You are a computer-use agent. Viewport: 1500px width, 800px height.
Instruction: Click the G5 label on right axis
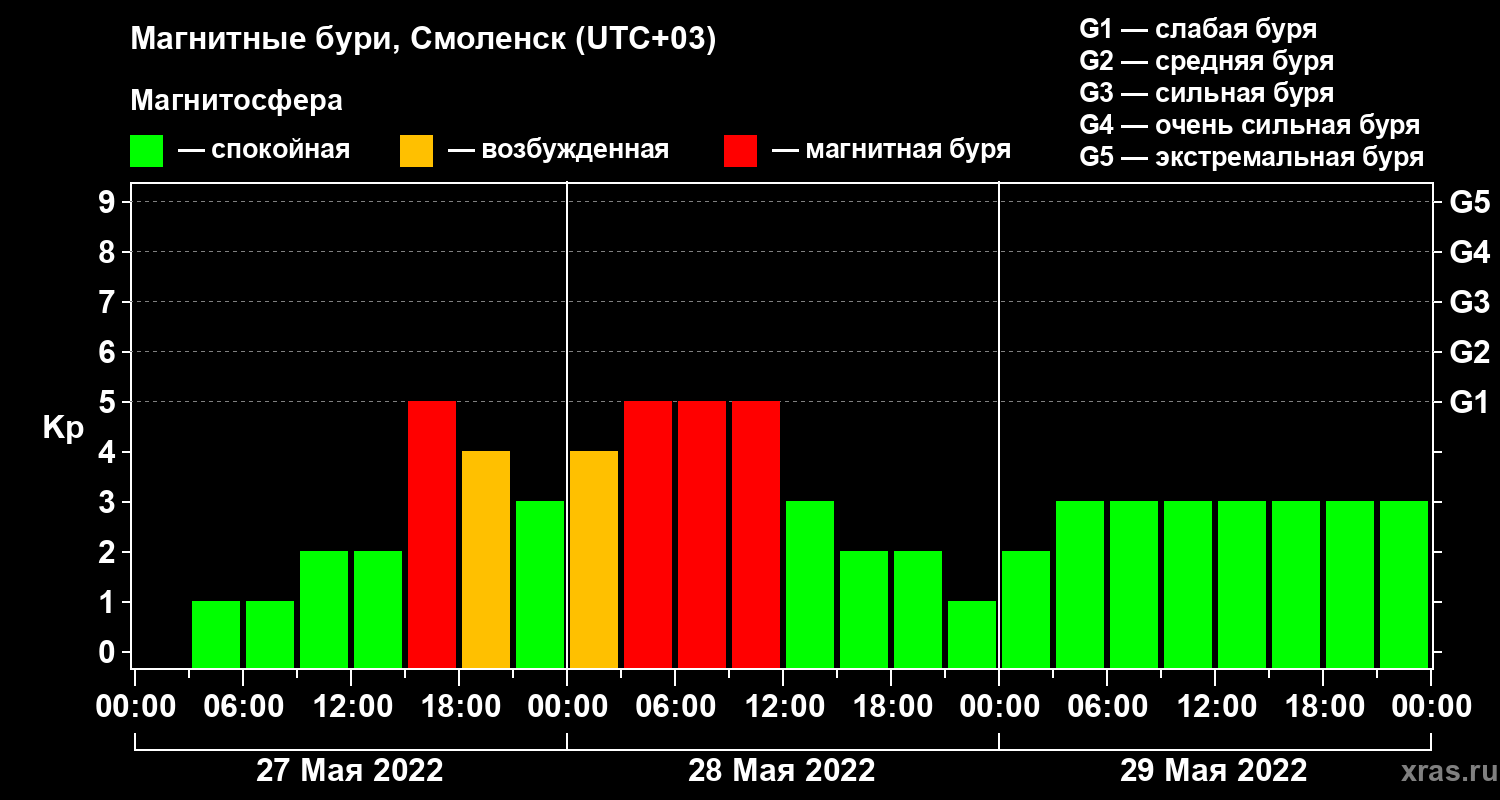1469,202
